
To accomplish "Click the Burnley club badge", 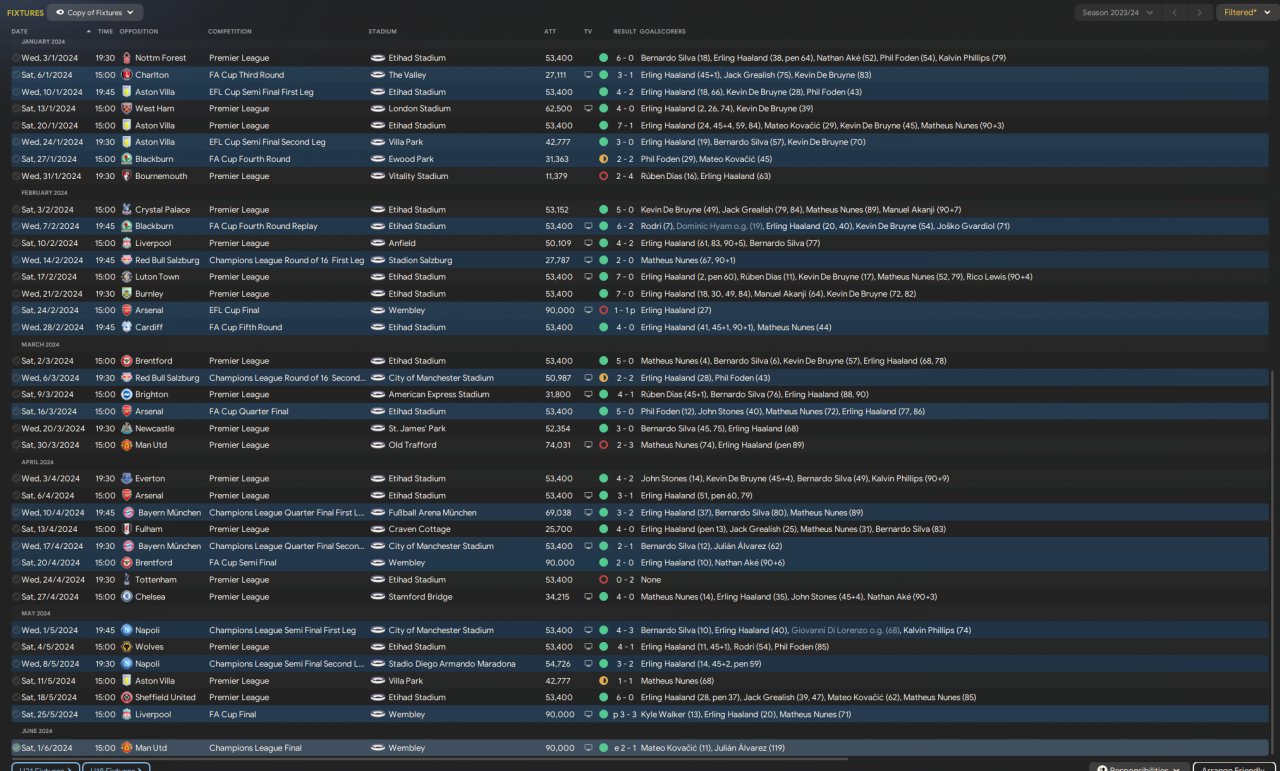I will coord(126,294).
